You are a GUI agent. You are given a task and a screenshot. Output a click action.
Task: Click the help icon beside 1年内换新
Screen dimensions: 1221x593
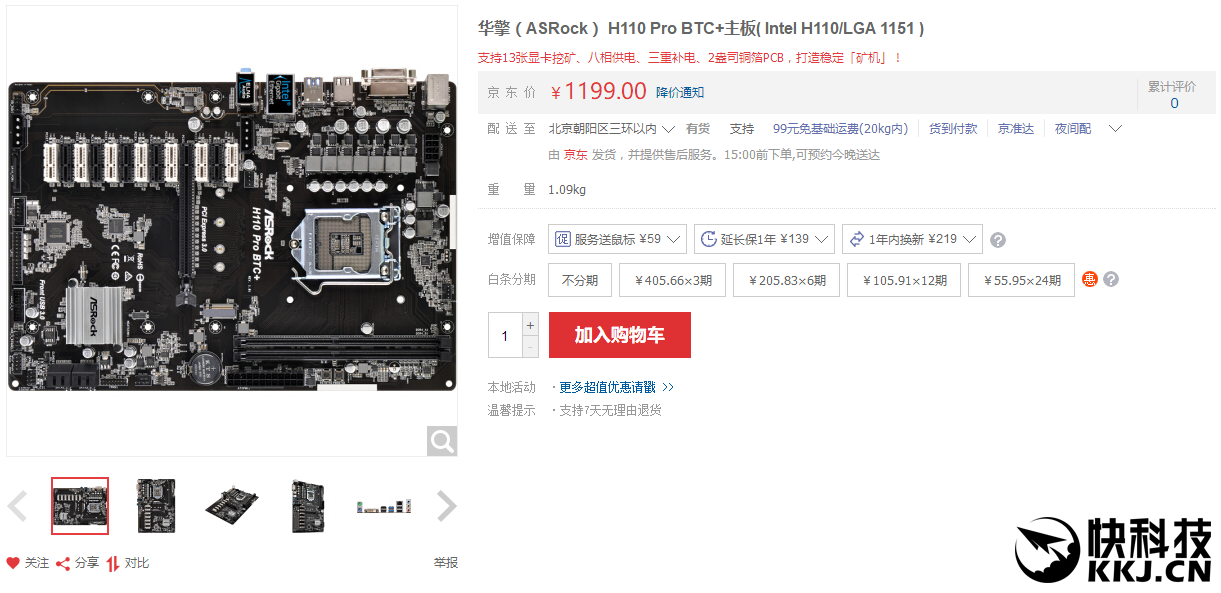997,240
